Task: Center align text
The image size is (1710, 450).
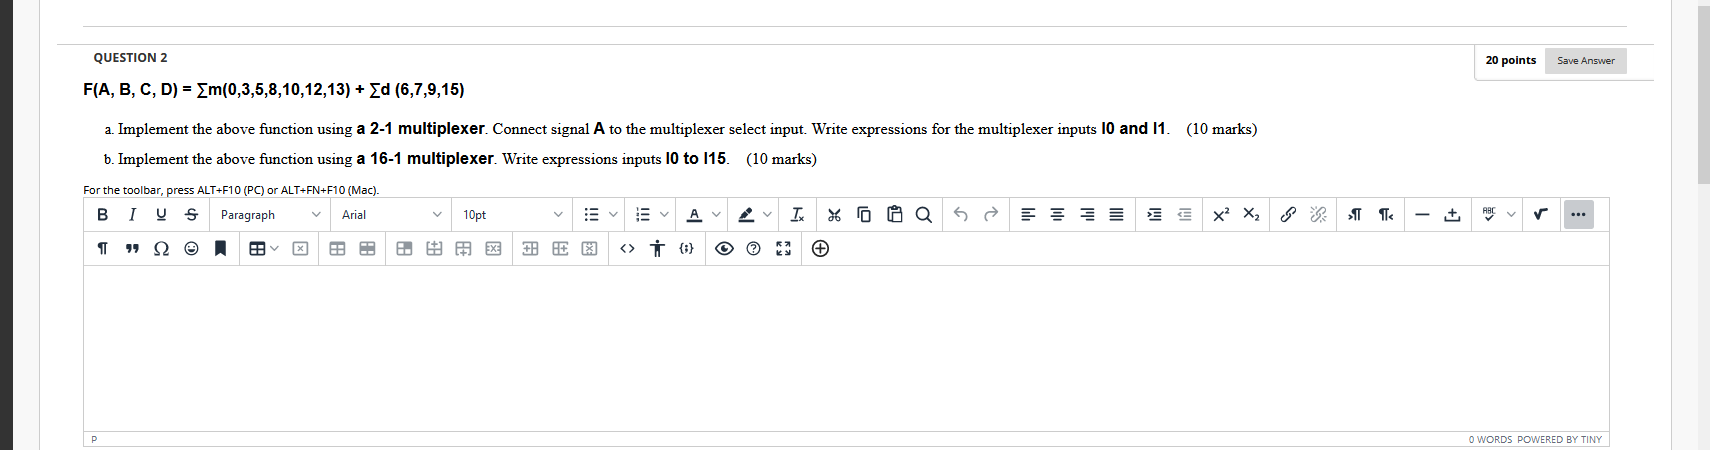Action: click(x=1057, y=214)
